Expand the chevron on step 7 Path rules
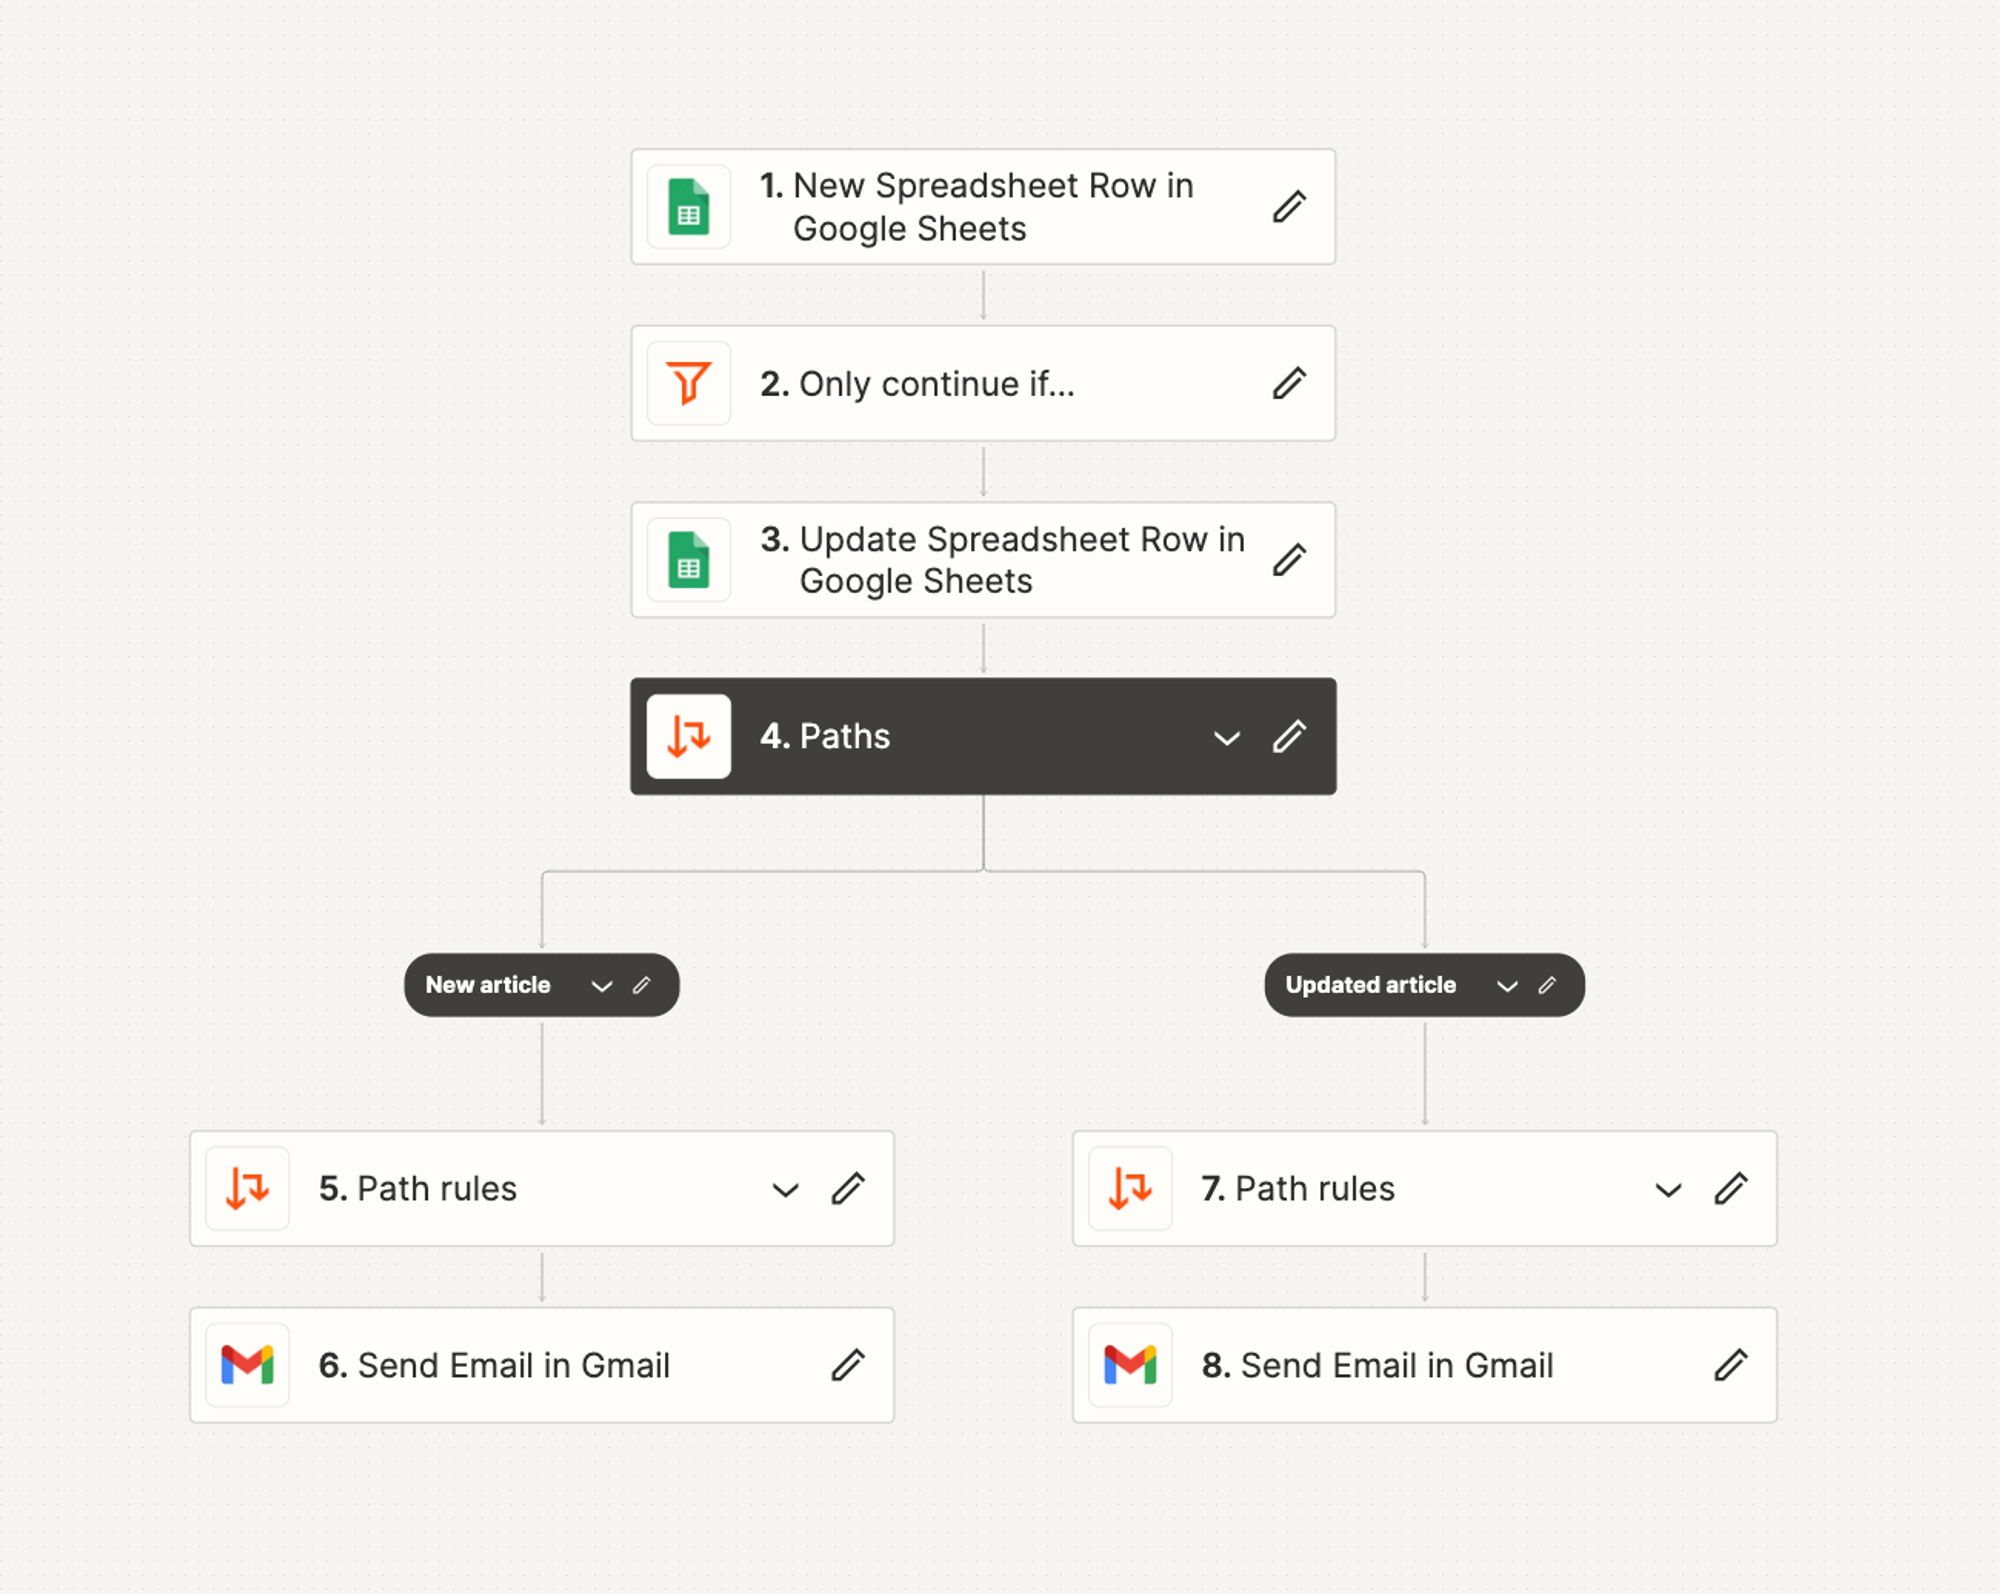 click(x=1668, y=1190)
